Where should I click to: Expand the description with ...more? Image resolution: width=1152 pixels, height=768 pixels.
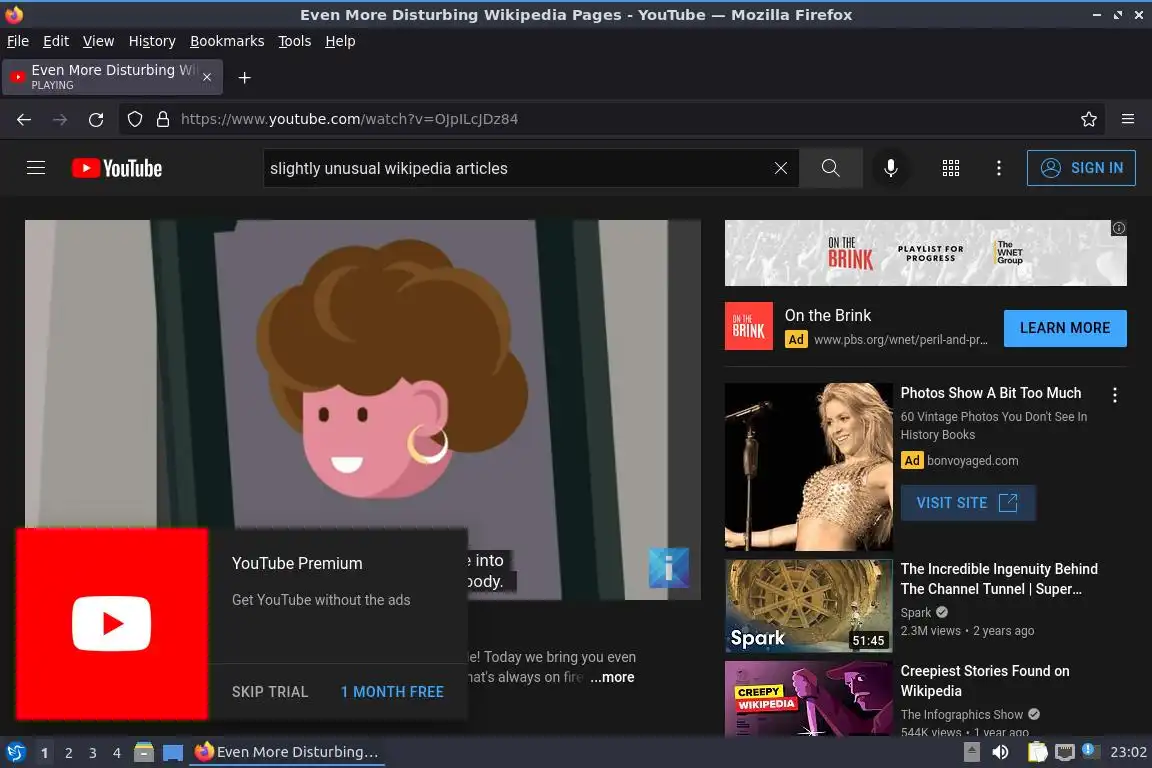612,677
